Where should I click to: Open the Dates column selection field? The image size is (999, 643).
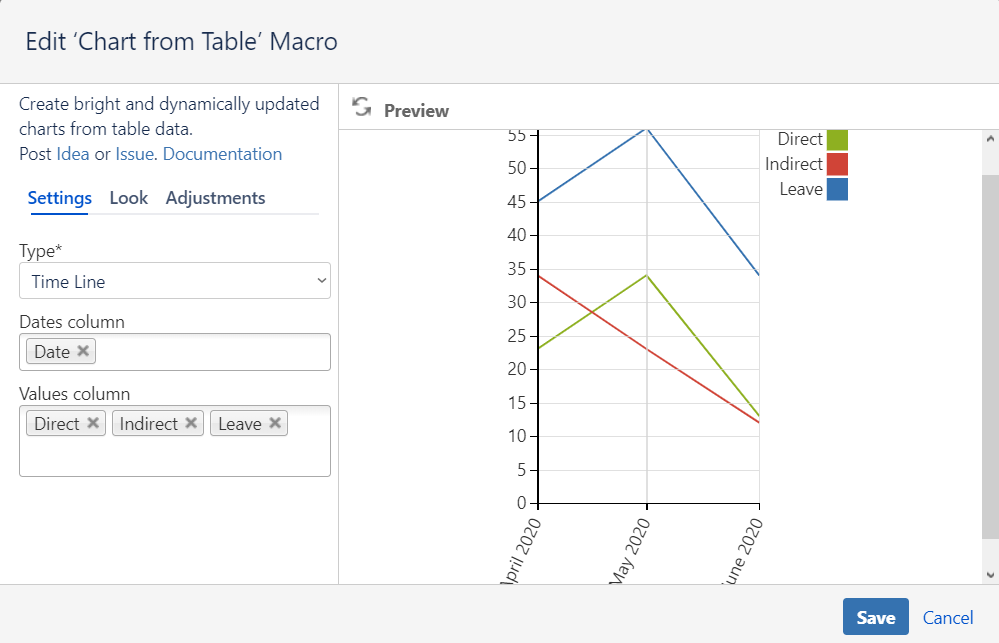coord(200,351)
